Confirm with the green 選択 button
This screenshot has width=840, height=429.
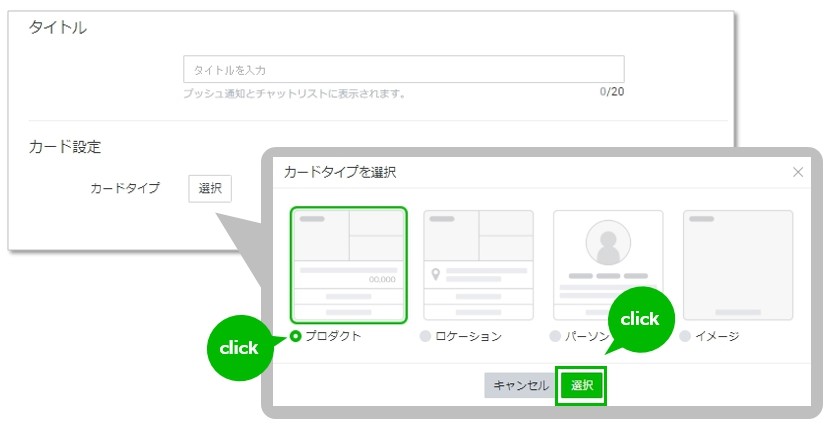[x=581, y=386]
